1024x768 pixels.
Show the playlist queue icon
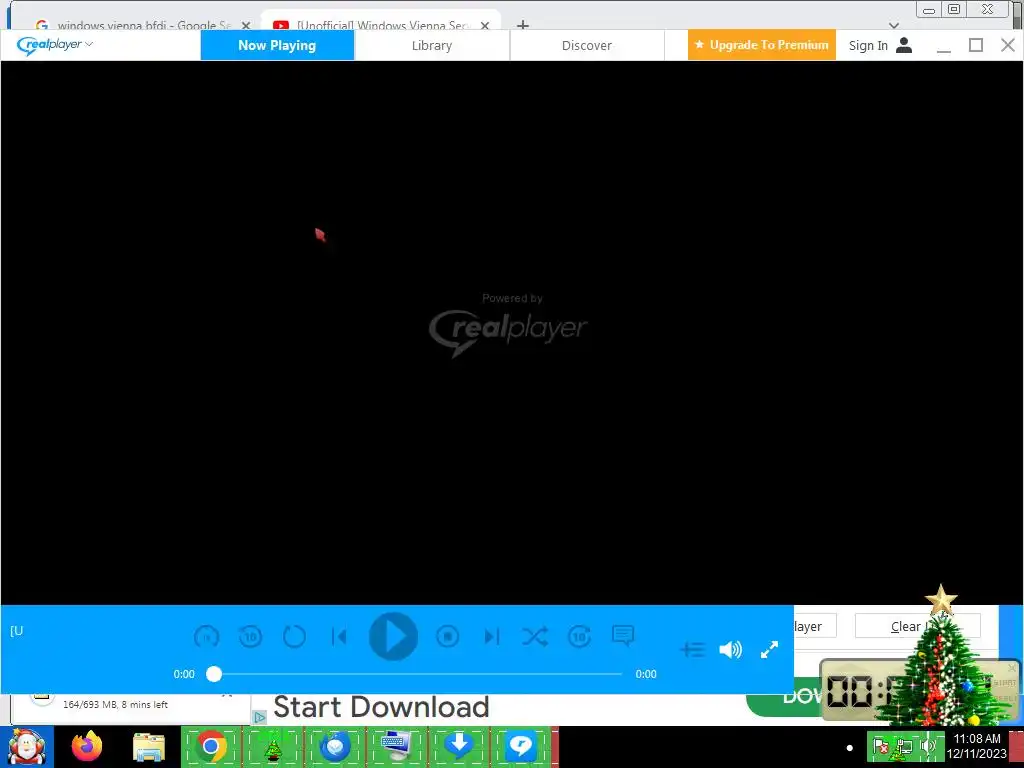693,649
